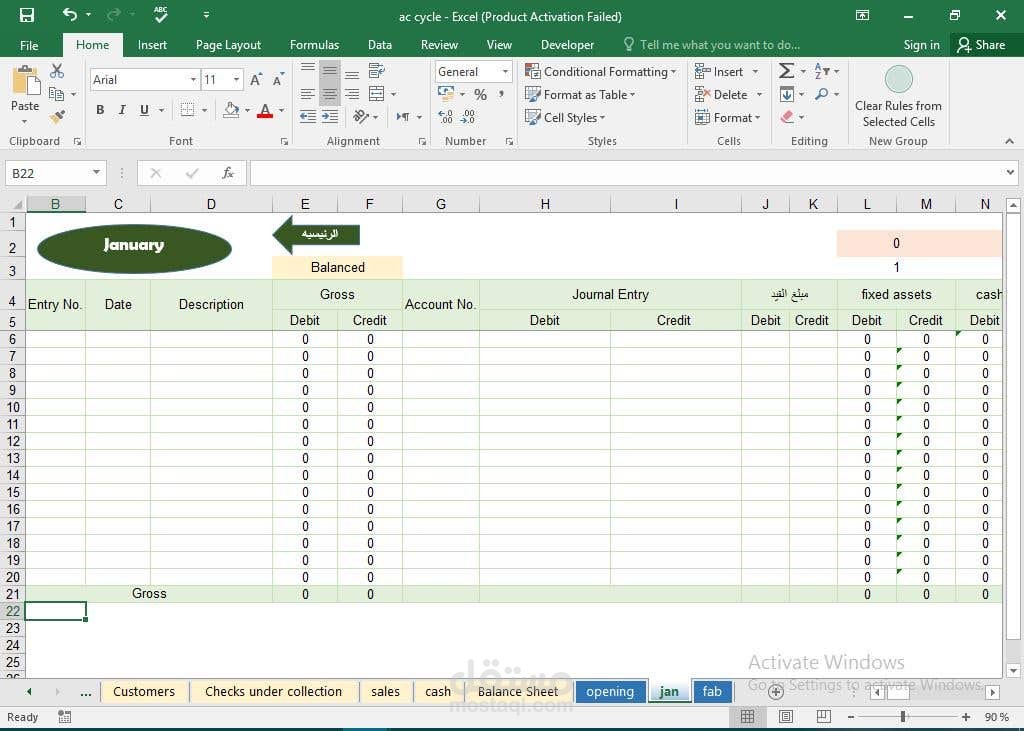1024x731 pixels.
Task: Open the font size dropdown
Action: click(236, 80)
